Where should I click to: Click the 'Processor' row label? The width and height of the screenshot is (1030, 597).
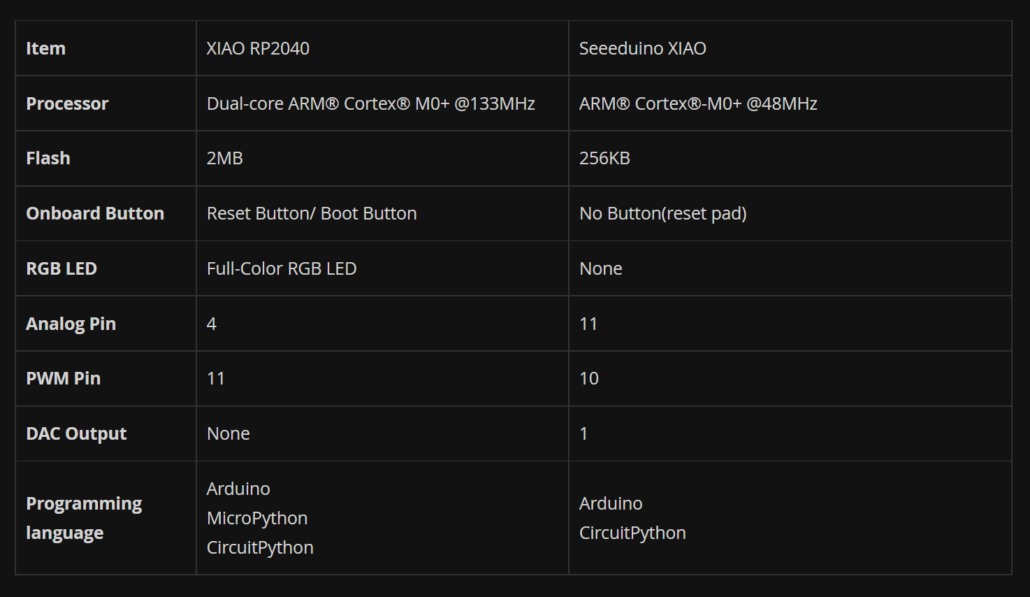click(x=67, y=103)
